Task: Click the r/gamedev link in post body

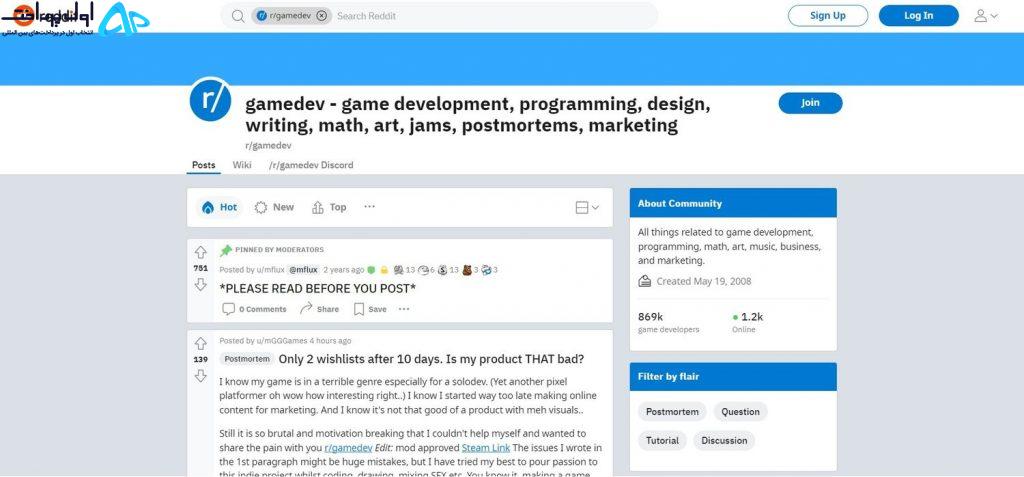Action: coord(348,448)
